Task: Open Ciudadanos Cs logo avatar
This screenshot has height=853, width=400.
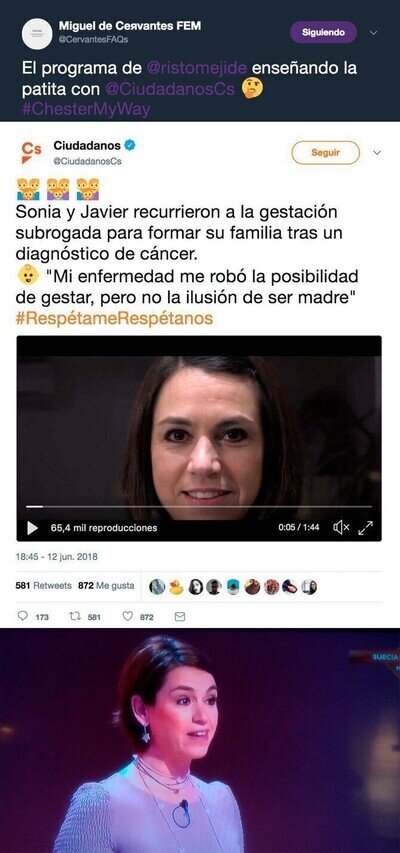Action: [x=31, y=152]
